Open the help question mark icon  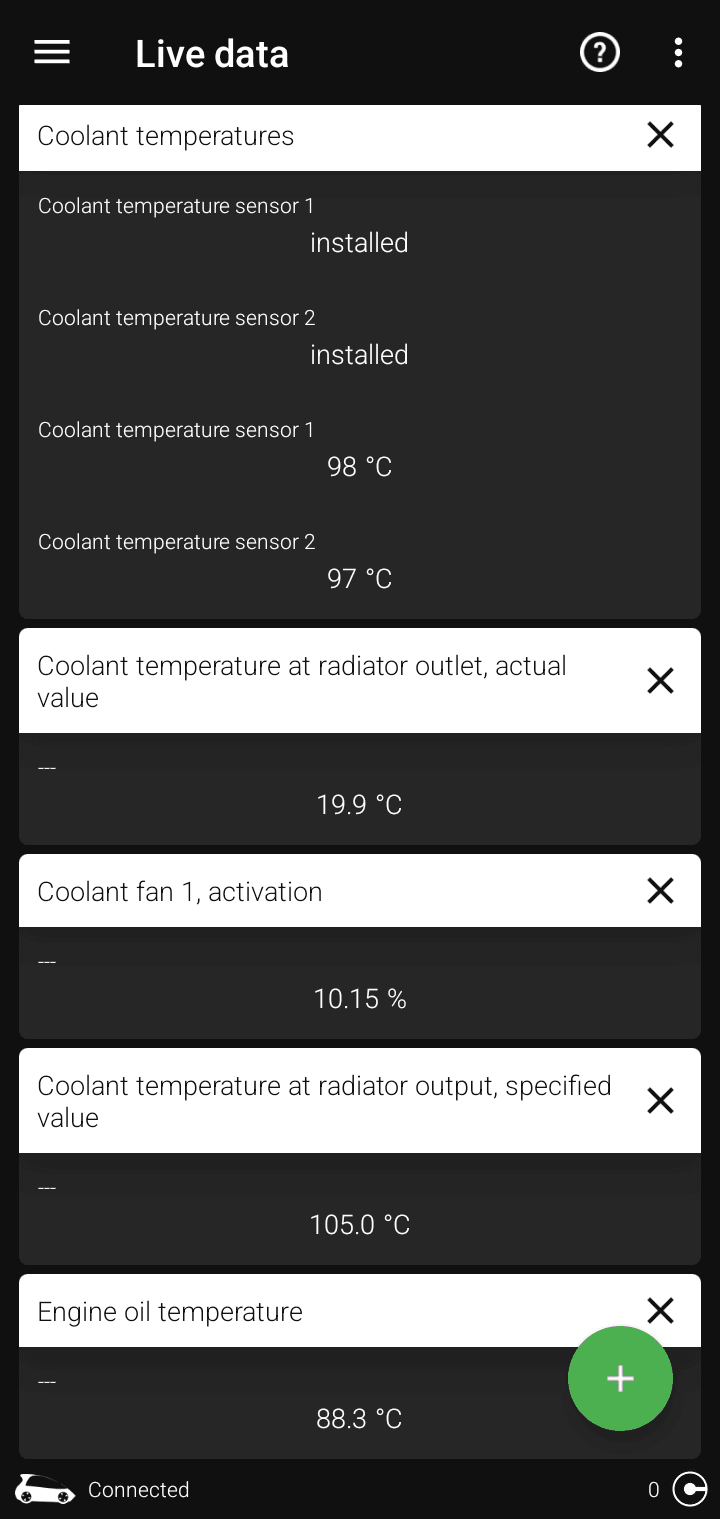600,53
